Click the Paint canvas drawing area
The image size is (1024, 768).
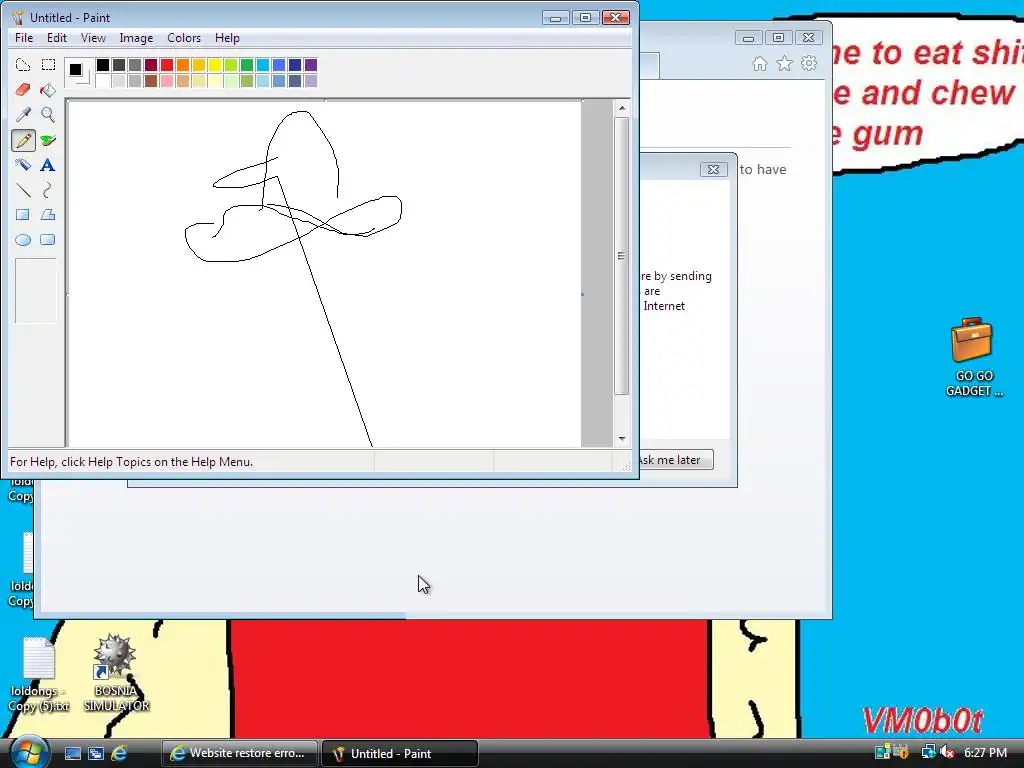(x=325, y=274)
